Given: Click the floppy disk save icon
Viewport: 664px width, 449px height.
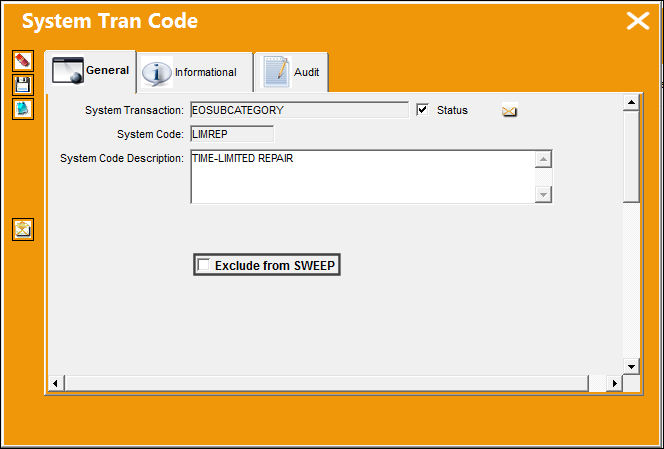Looking at the screenshot, I should click(x=23, y=85).
